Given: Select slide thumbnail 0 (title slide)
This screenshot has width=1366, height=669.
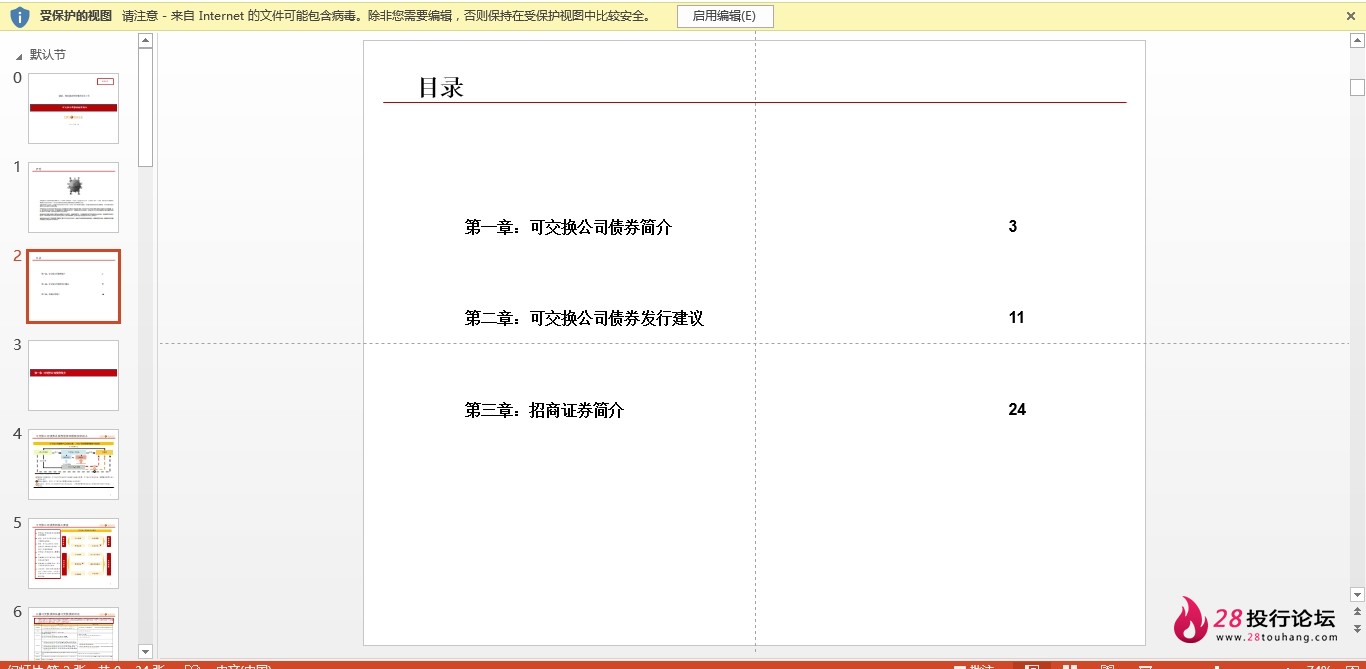Looking at the screenshot, I should click(x=73, y=108).
